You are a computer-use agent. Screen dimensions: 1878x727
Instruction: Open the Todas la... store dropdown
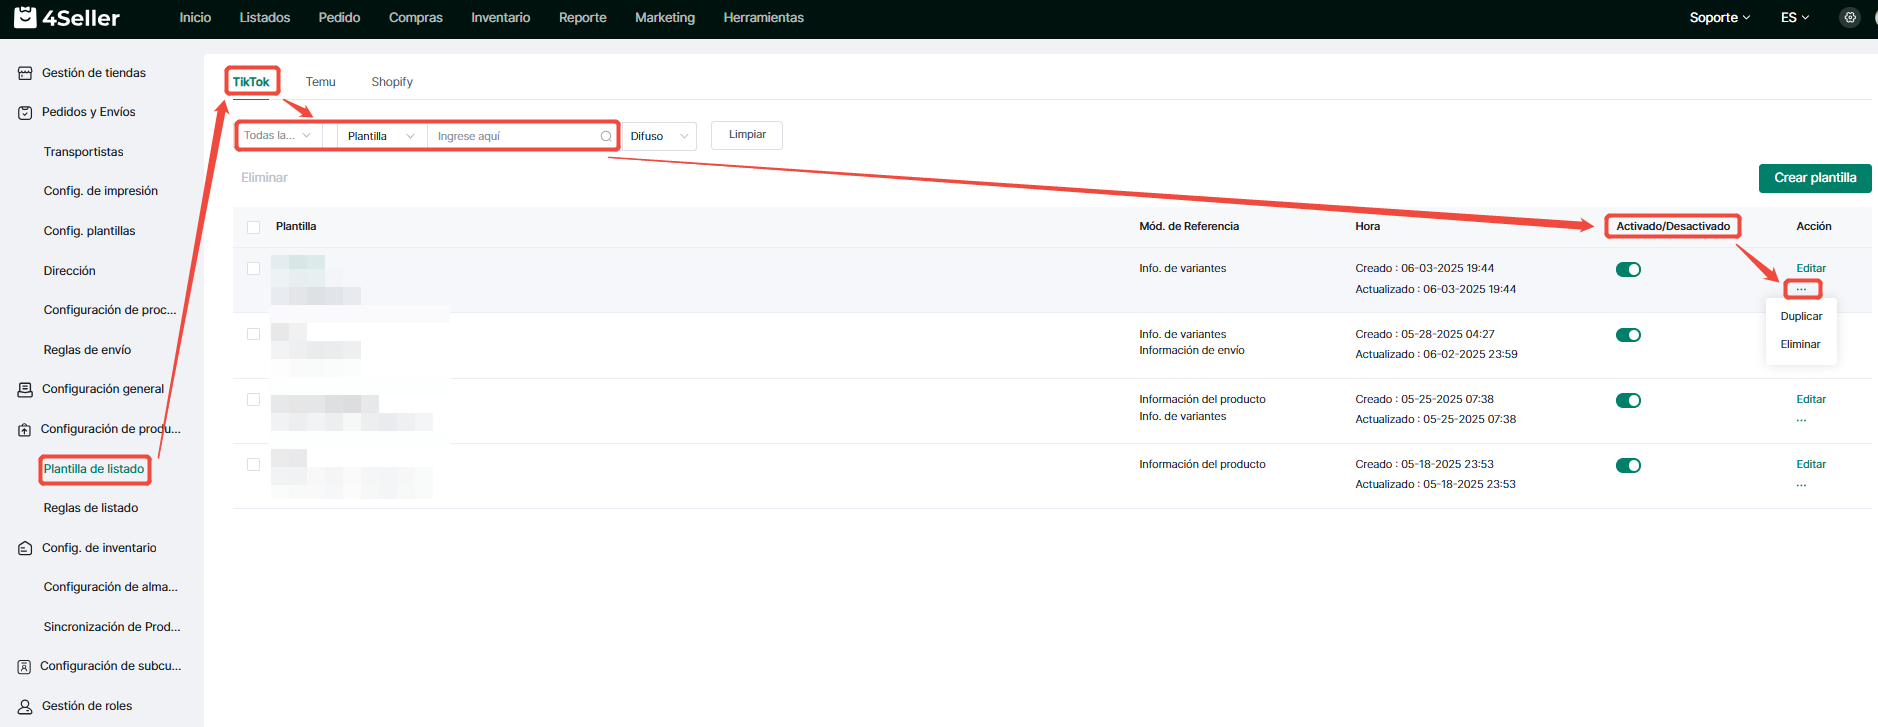point(279,136)
